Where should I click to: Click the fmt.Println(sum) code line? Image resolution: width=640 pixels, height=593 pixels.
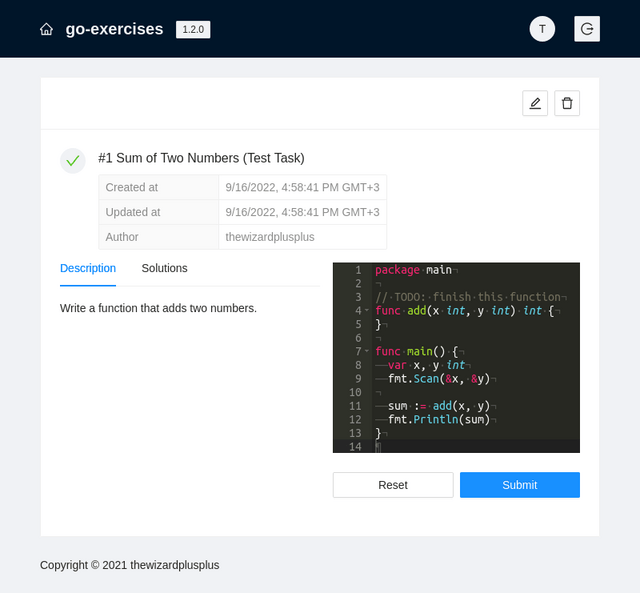click(x=439, y=420)
